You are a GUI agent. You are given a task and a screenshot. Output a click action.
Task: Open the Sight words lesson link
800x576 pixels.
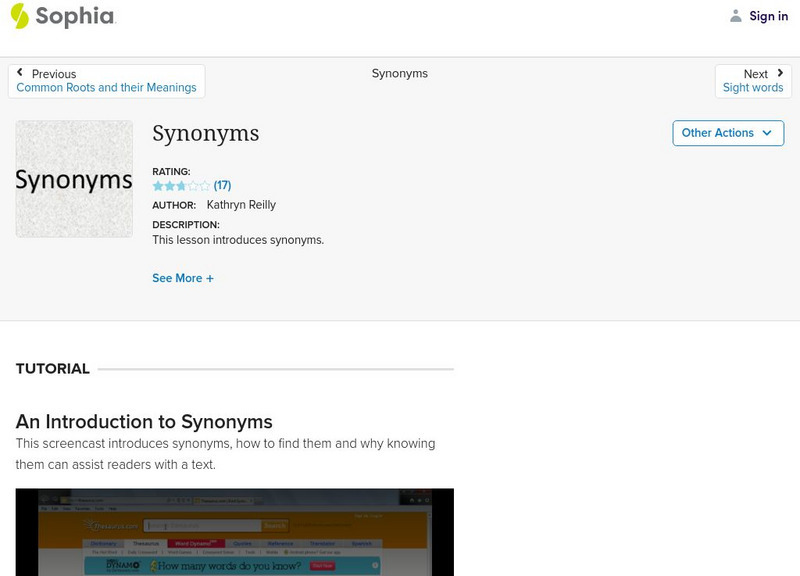753,88
